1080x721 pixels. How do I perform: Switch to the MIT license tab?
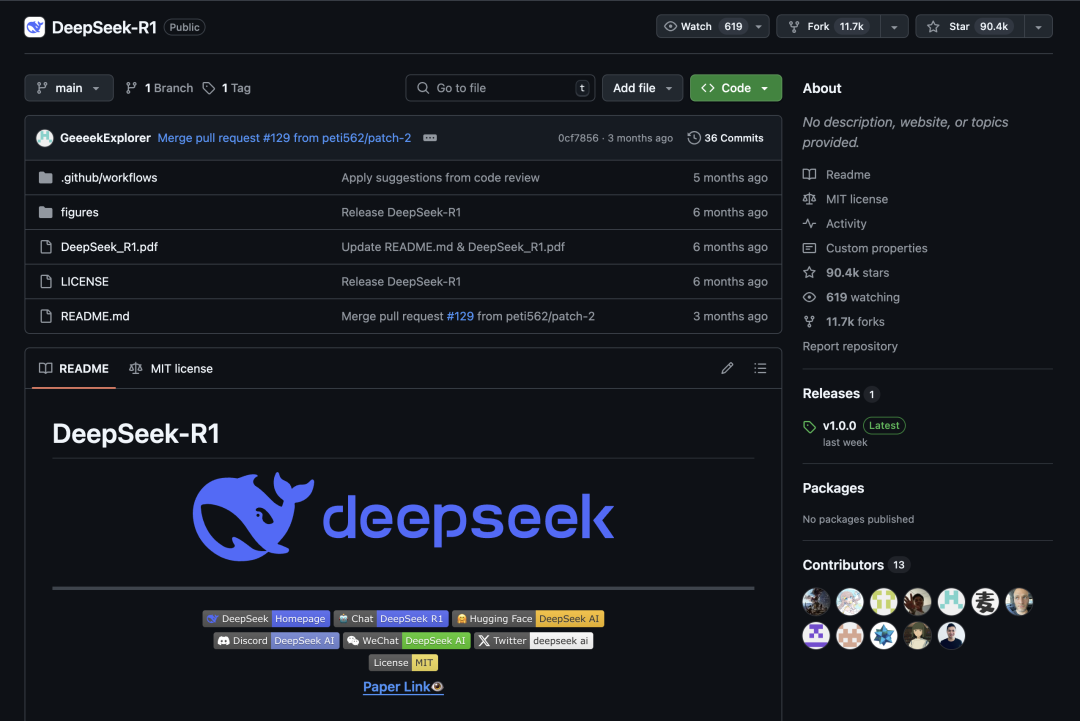pyautogui.click(x=171, y=368)
